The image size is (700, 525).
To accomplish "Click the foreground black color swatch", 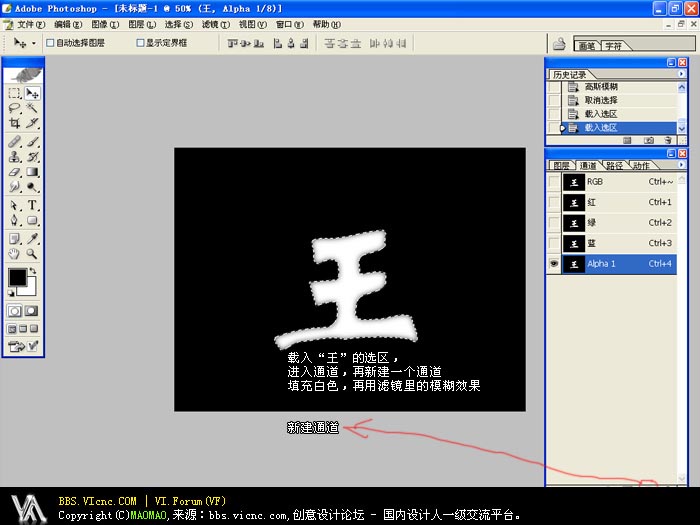I will 18,277.
